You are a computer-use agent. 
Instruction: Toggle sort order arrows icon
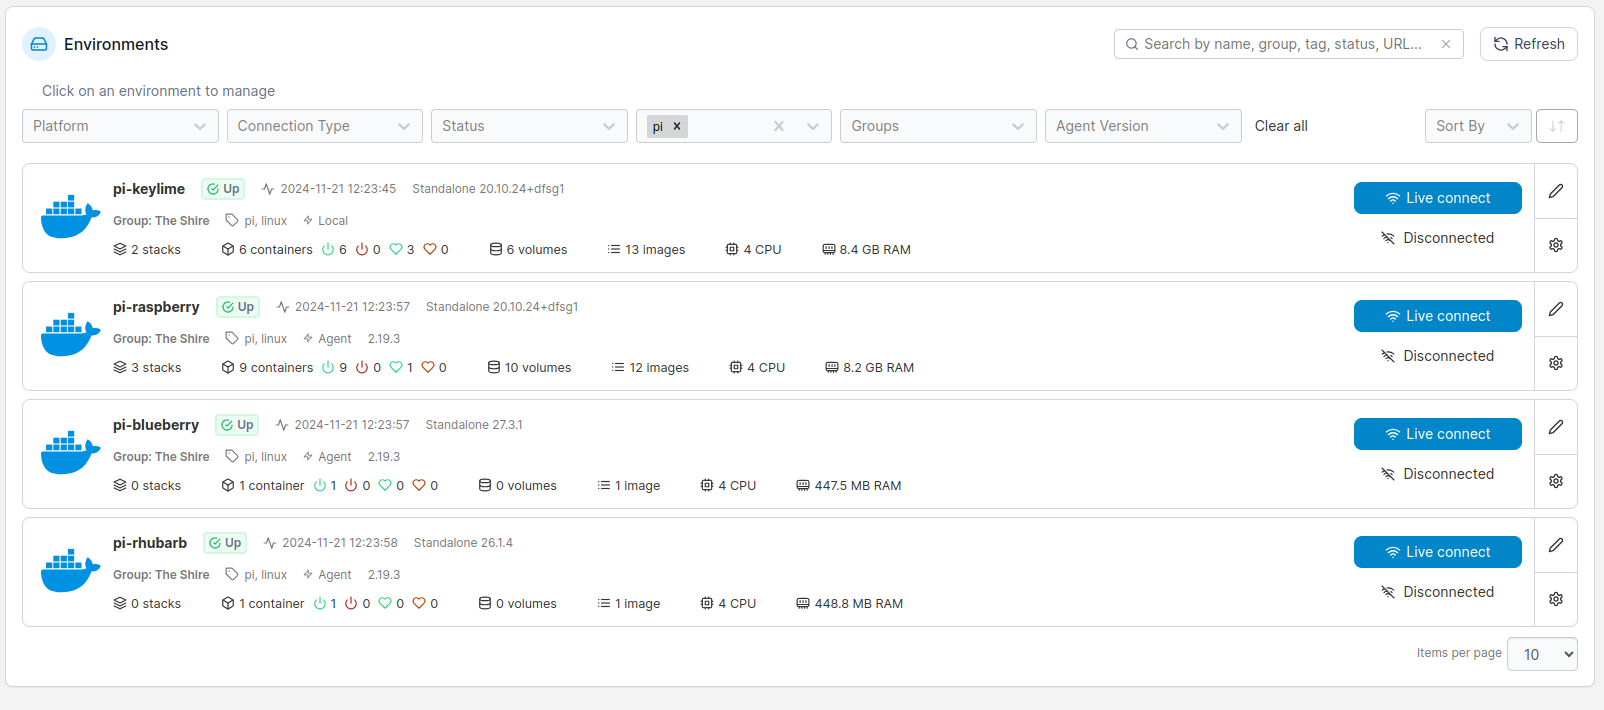point(1557,126)
